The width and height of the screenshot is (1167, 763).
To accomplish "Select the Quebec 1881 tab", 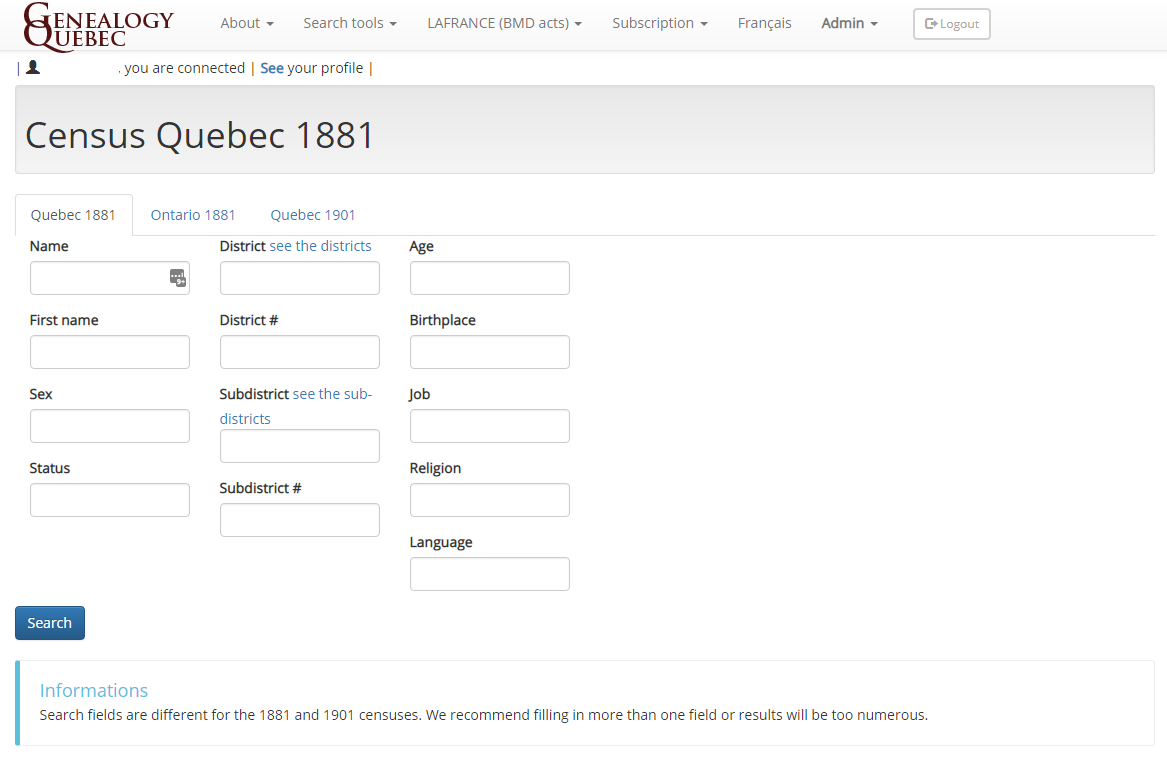I will (x=73, y=215).
